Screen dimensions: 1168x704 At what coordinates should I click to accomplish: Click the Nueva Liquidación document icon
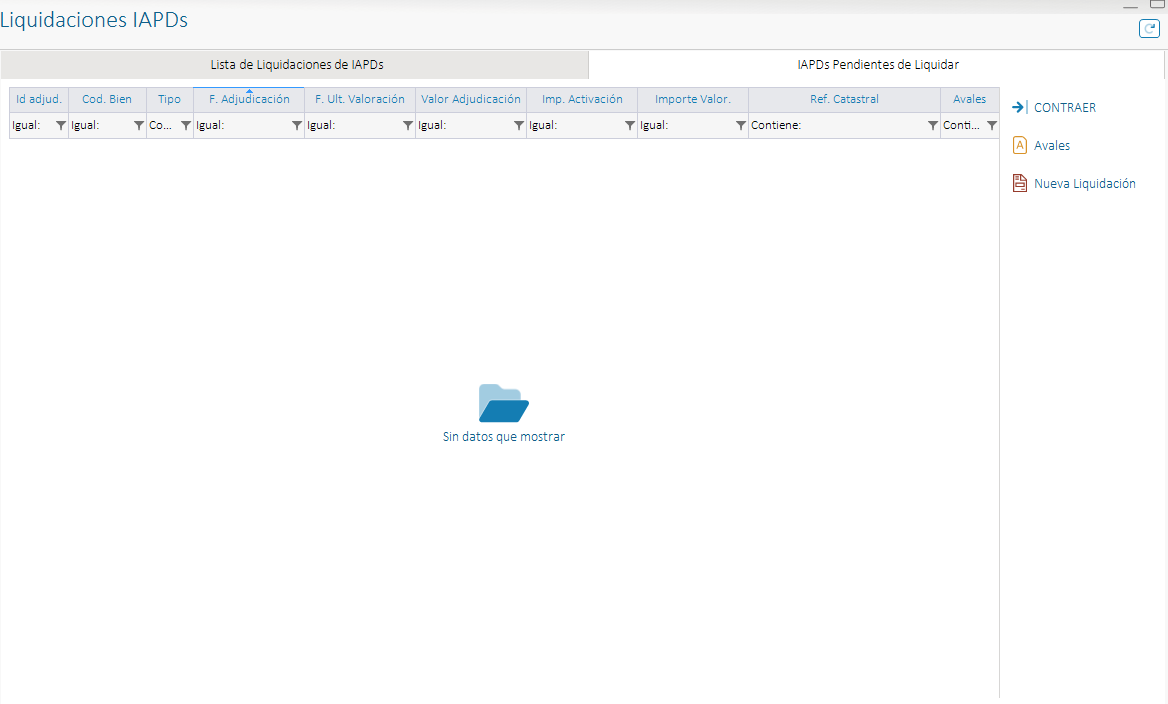[1020, 183]
